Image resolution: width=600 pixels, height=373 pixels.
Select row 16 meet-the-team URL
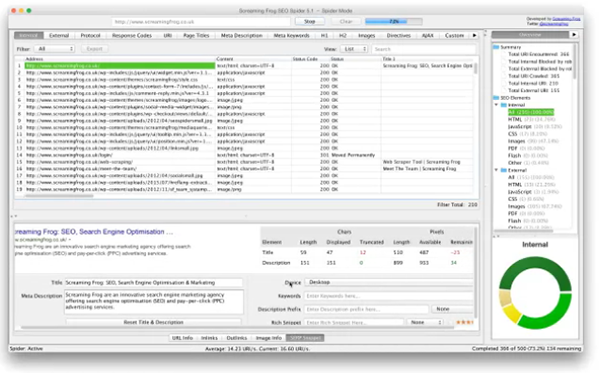click(245, 169)
